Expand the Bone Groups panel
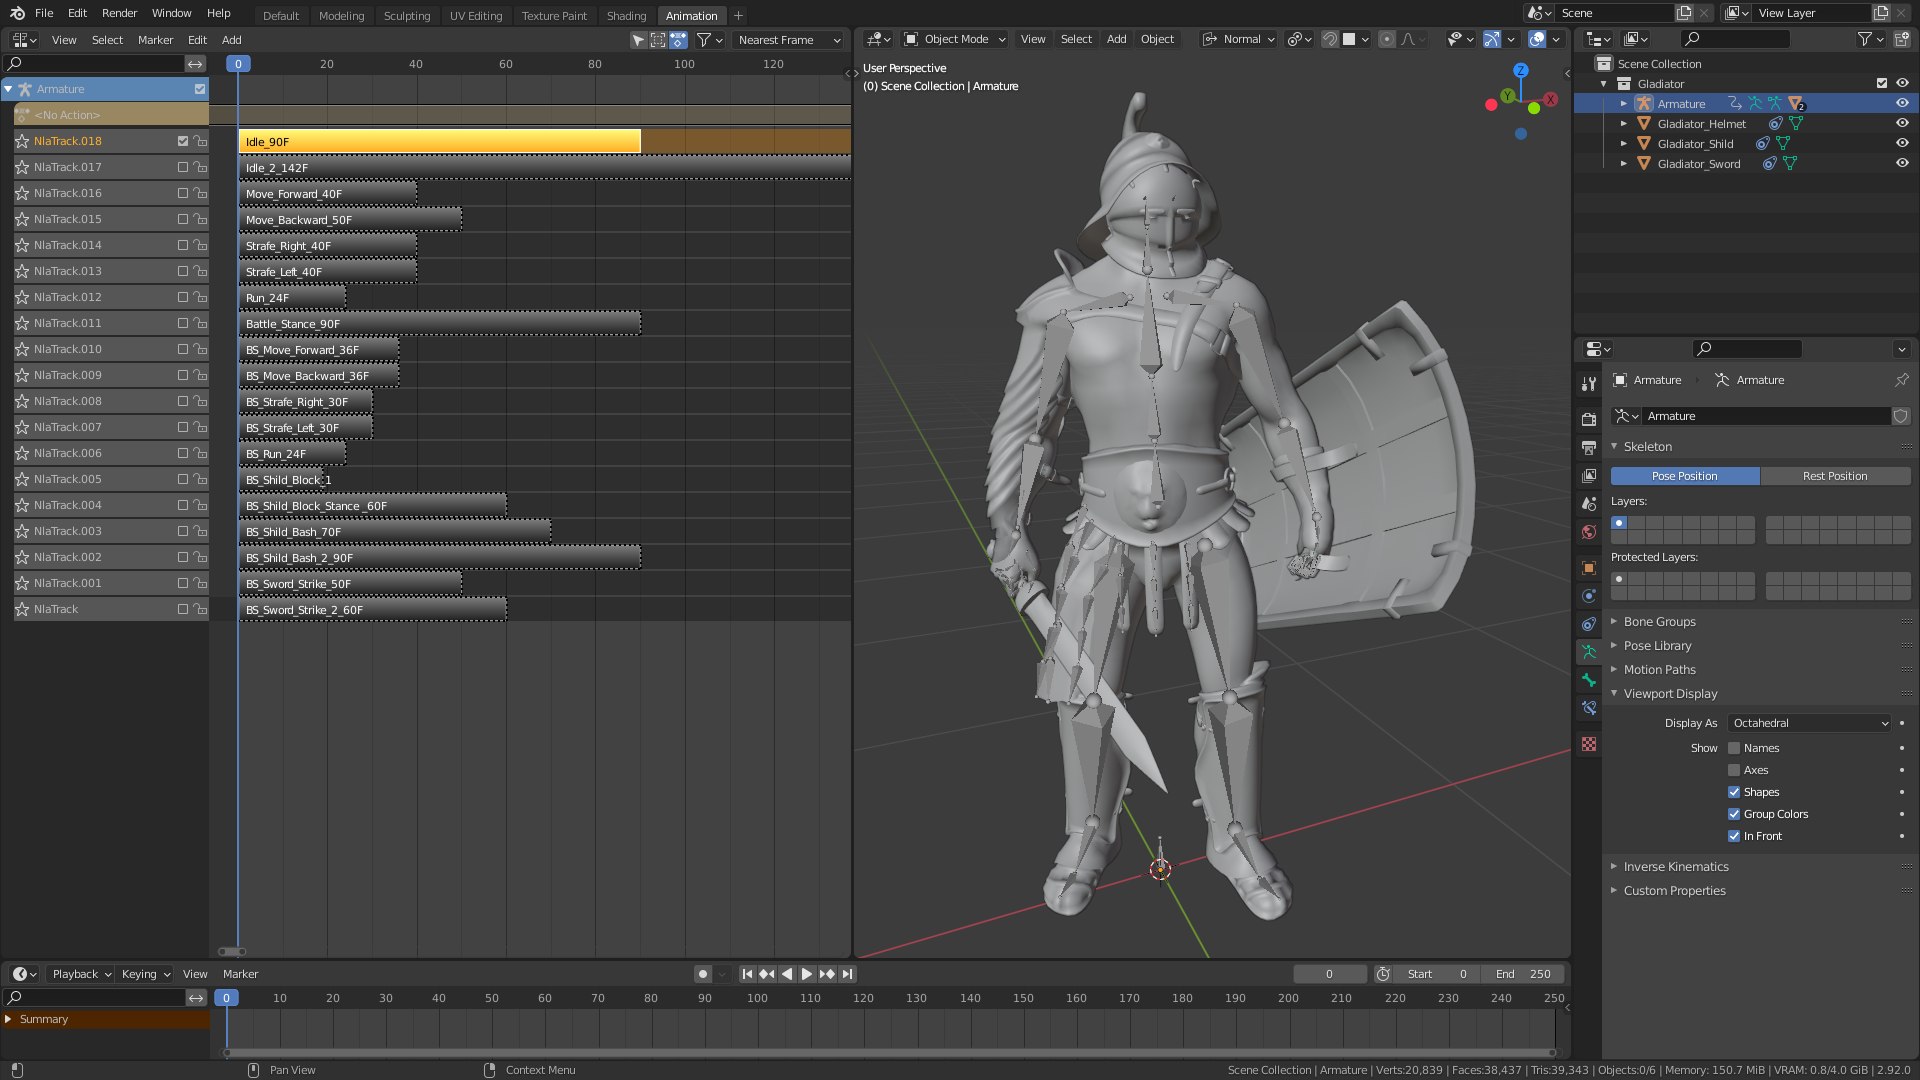 (x=1659, y=622)
